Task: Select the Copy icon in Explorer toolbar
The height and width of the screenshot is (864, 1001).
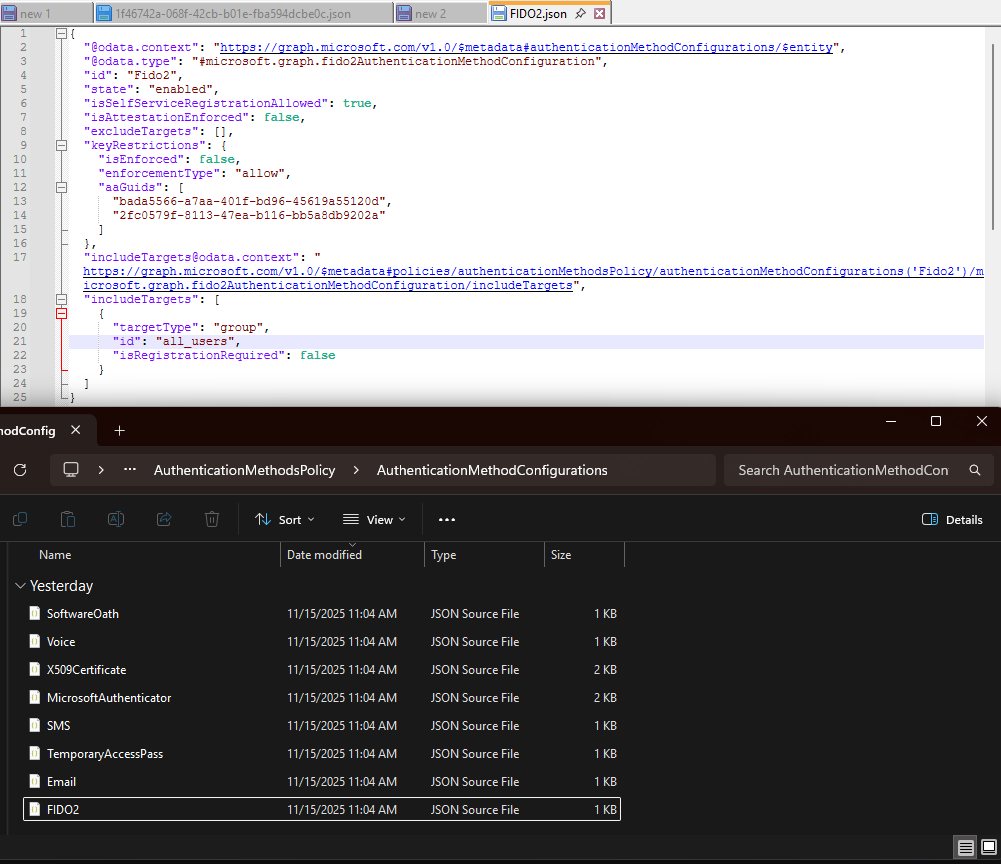Action: tap(20, 519)
